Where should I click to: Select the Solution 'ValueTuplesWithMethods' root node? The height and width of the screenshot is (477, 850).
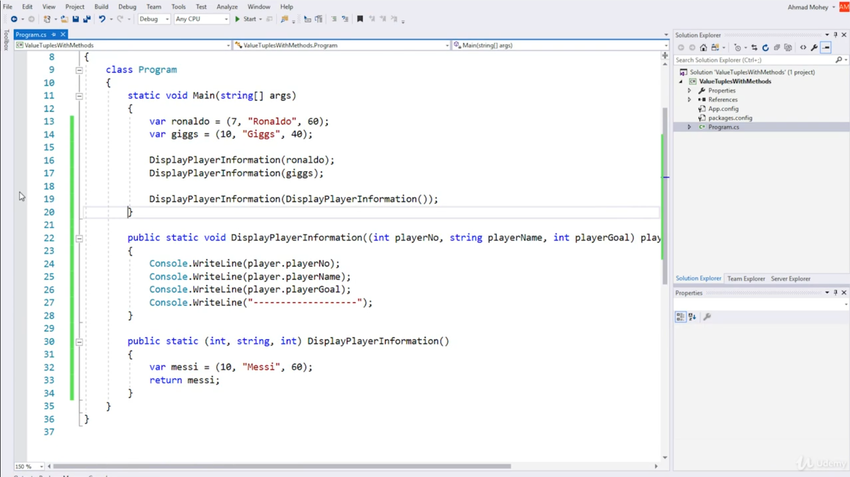click(x=752, y=72)
